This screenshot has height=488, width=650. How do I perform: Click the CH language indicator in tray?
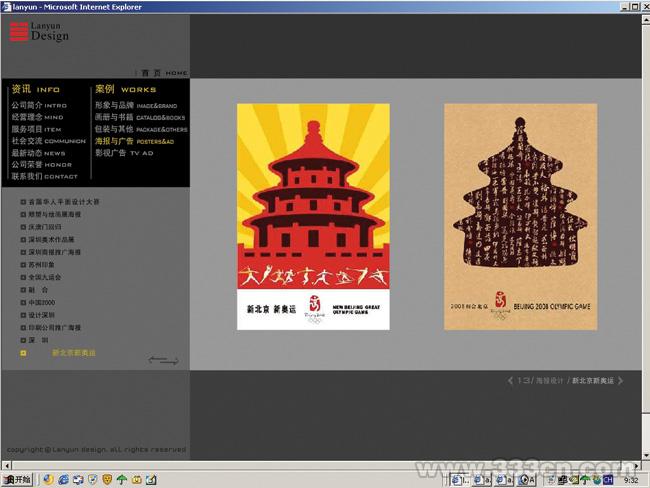(x=607, y=480)
